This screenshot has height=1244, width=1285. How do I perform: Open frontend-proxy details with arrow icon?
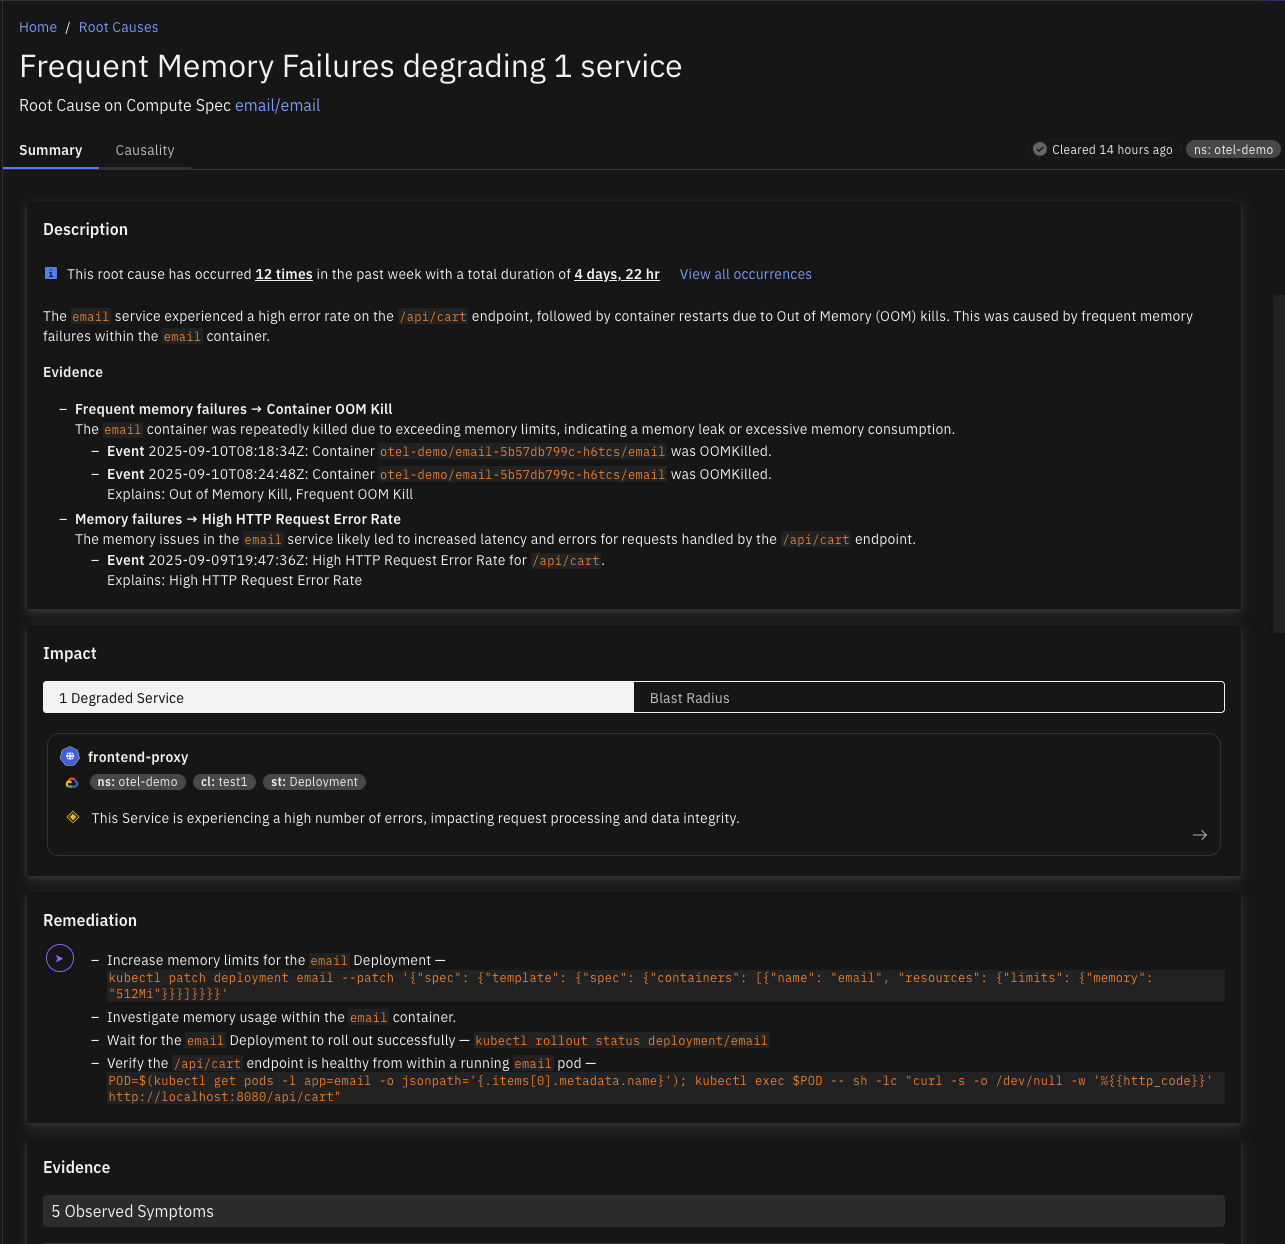click(1200, 835)
